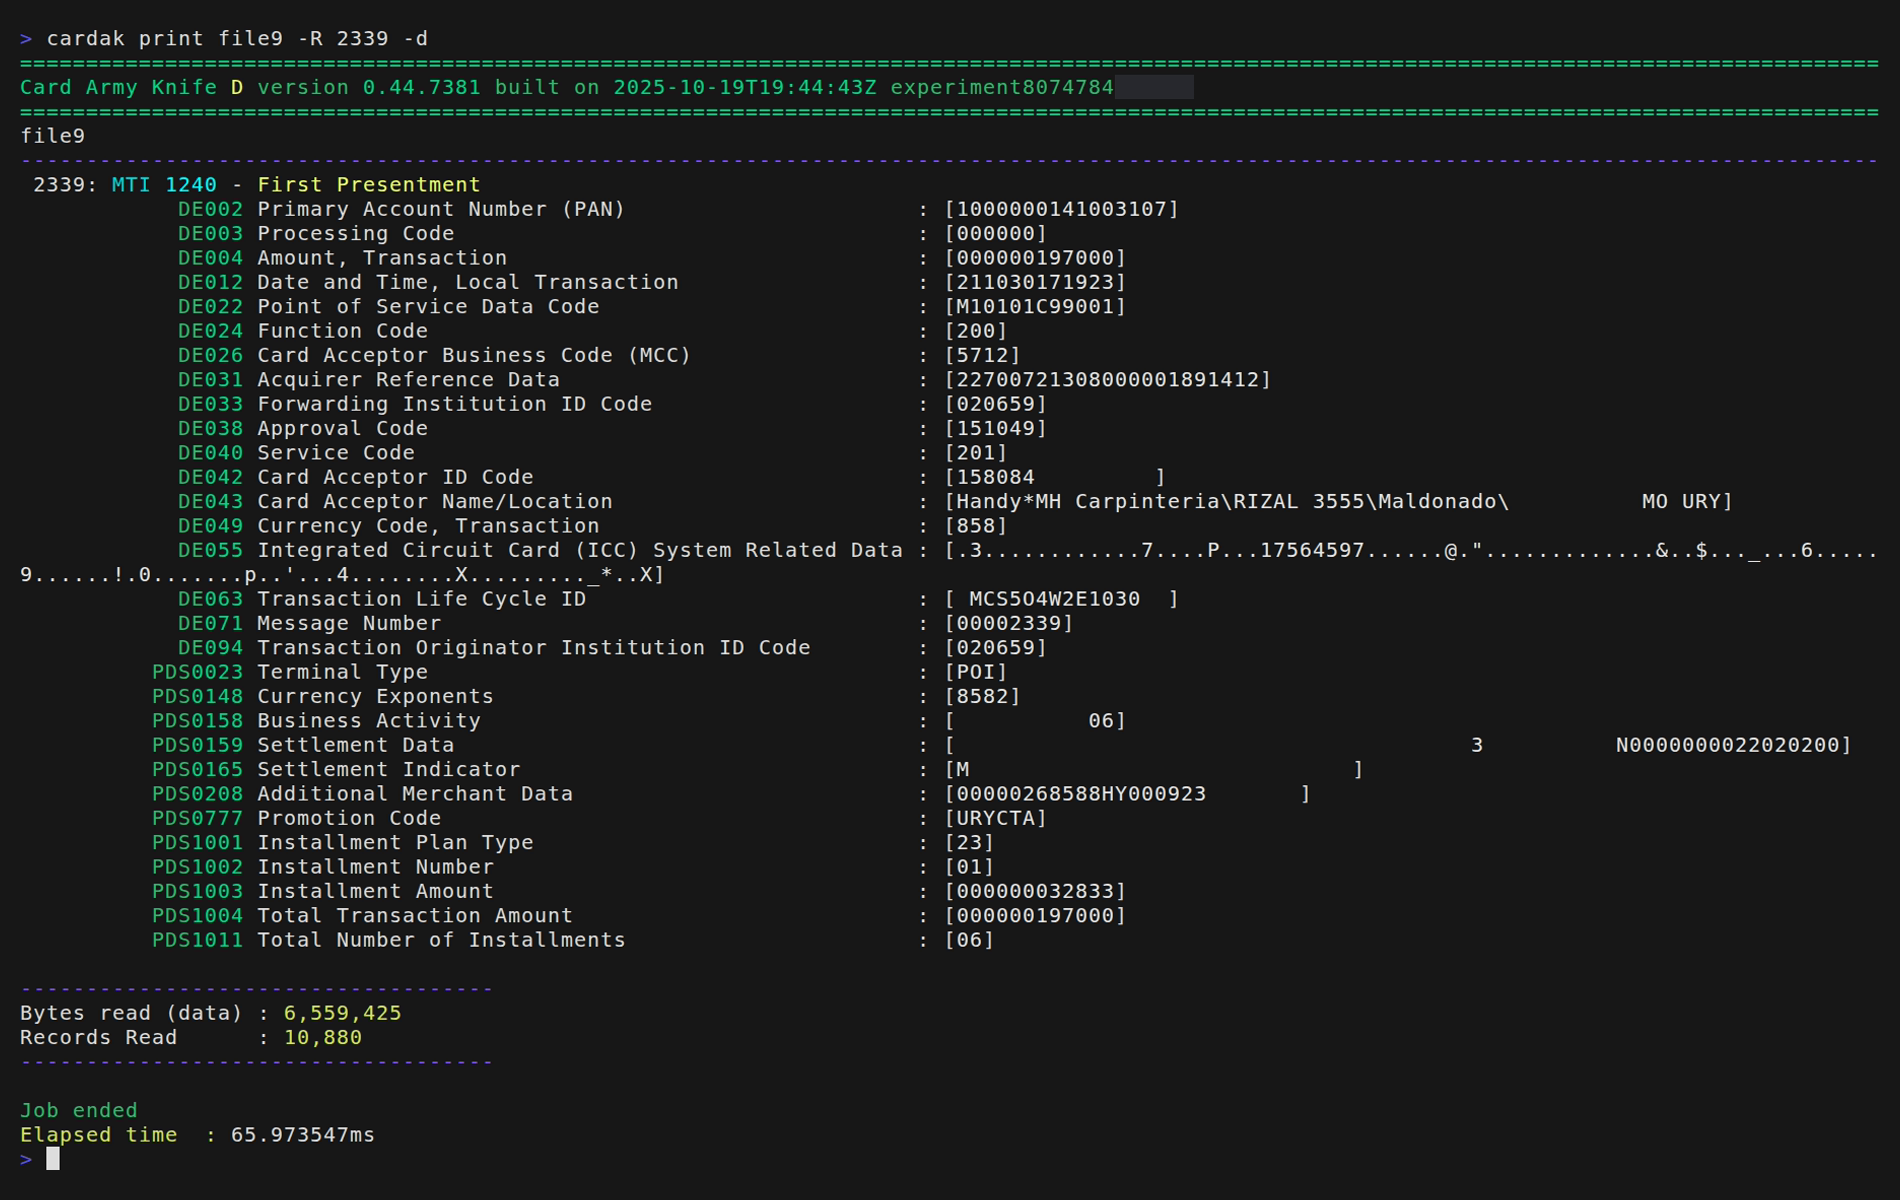This screenshot has height=1200, width=1900.
Task: Click the PDS1003 Installment Amount value
Action: pos(1035,891)
